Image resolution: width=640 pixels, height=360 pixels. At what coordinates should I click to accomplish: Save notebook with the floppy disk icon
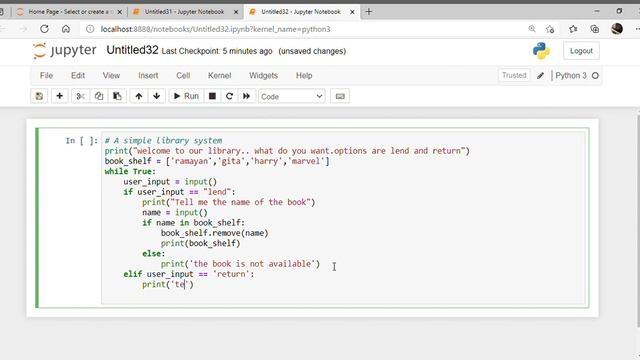click(x=39, y=96)
